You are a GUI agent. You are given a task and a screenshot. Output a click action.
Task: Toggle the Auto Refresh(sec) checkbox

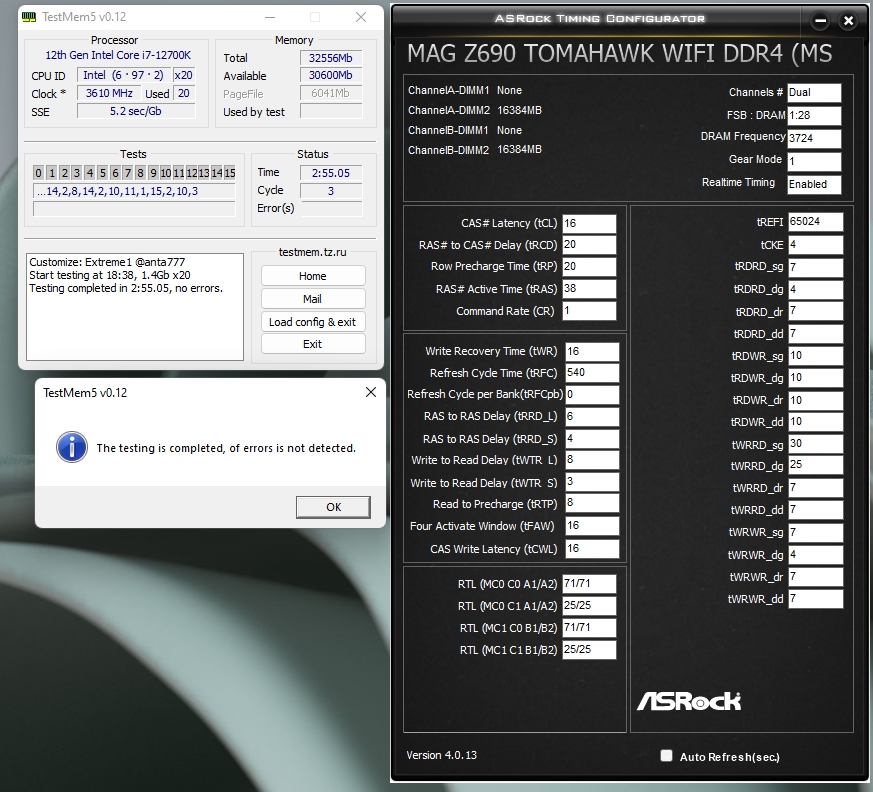(x=666, y=755)
